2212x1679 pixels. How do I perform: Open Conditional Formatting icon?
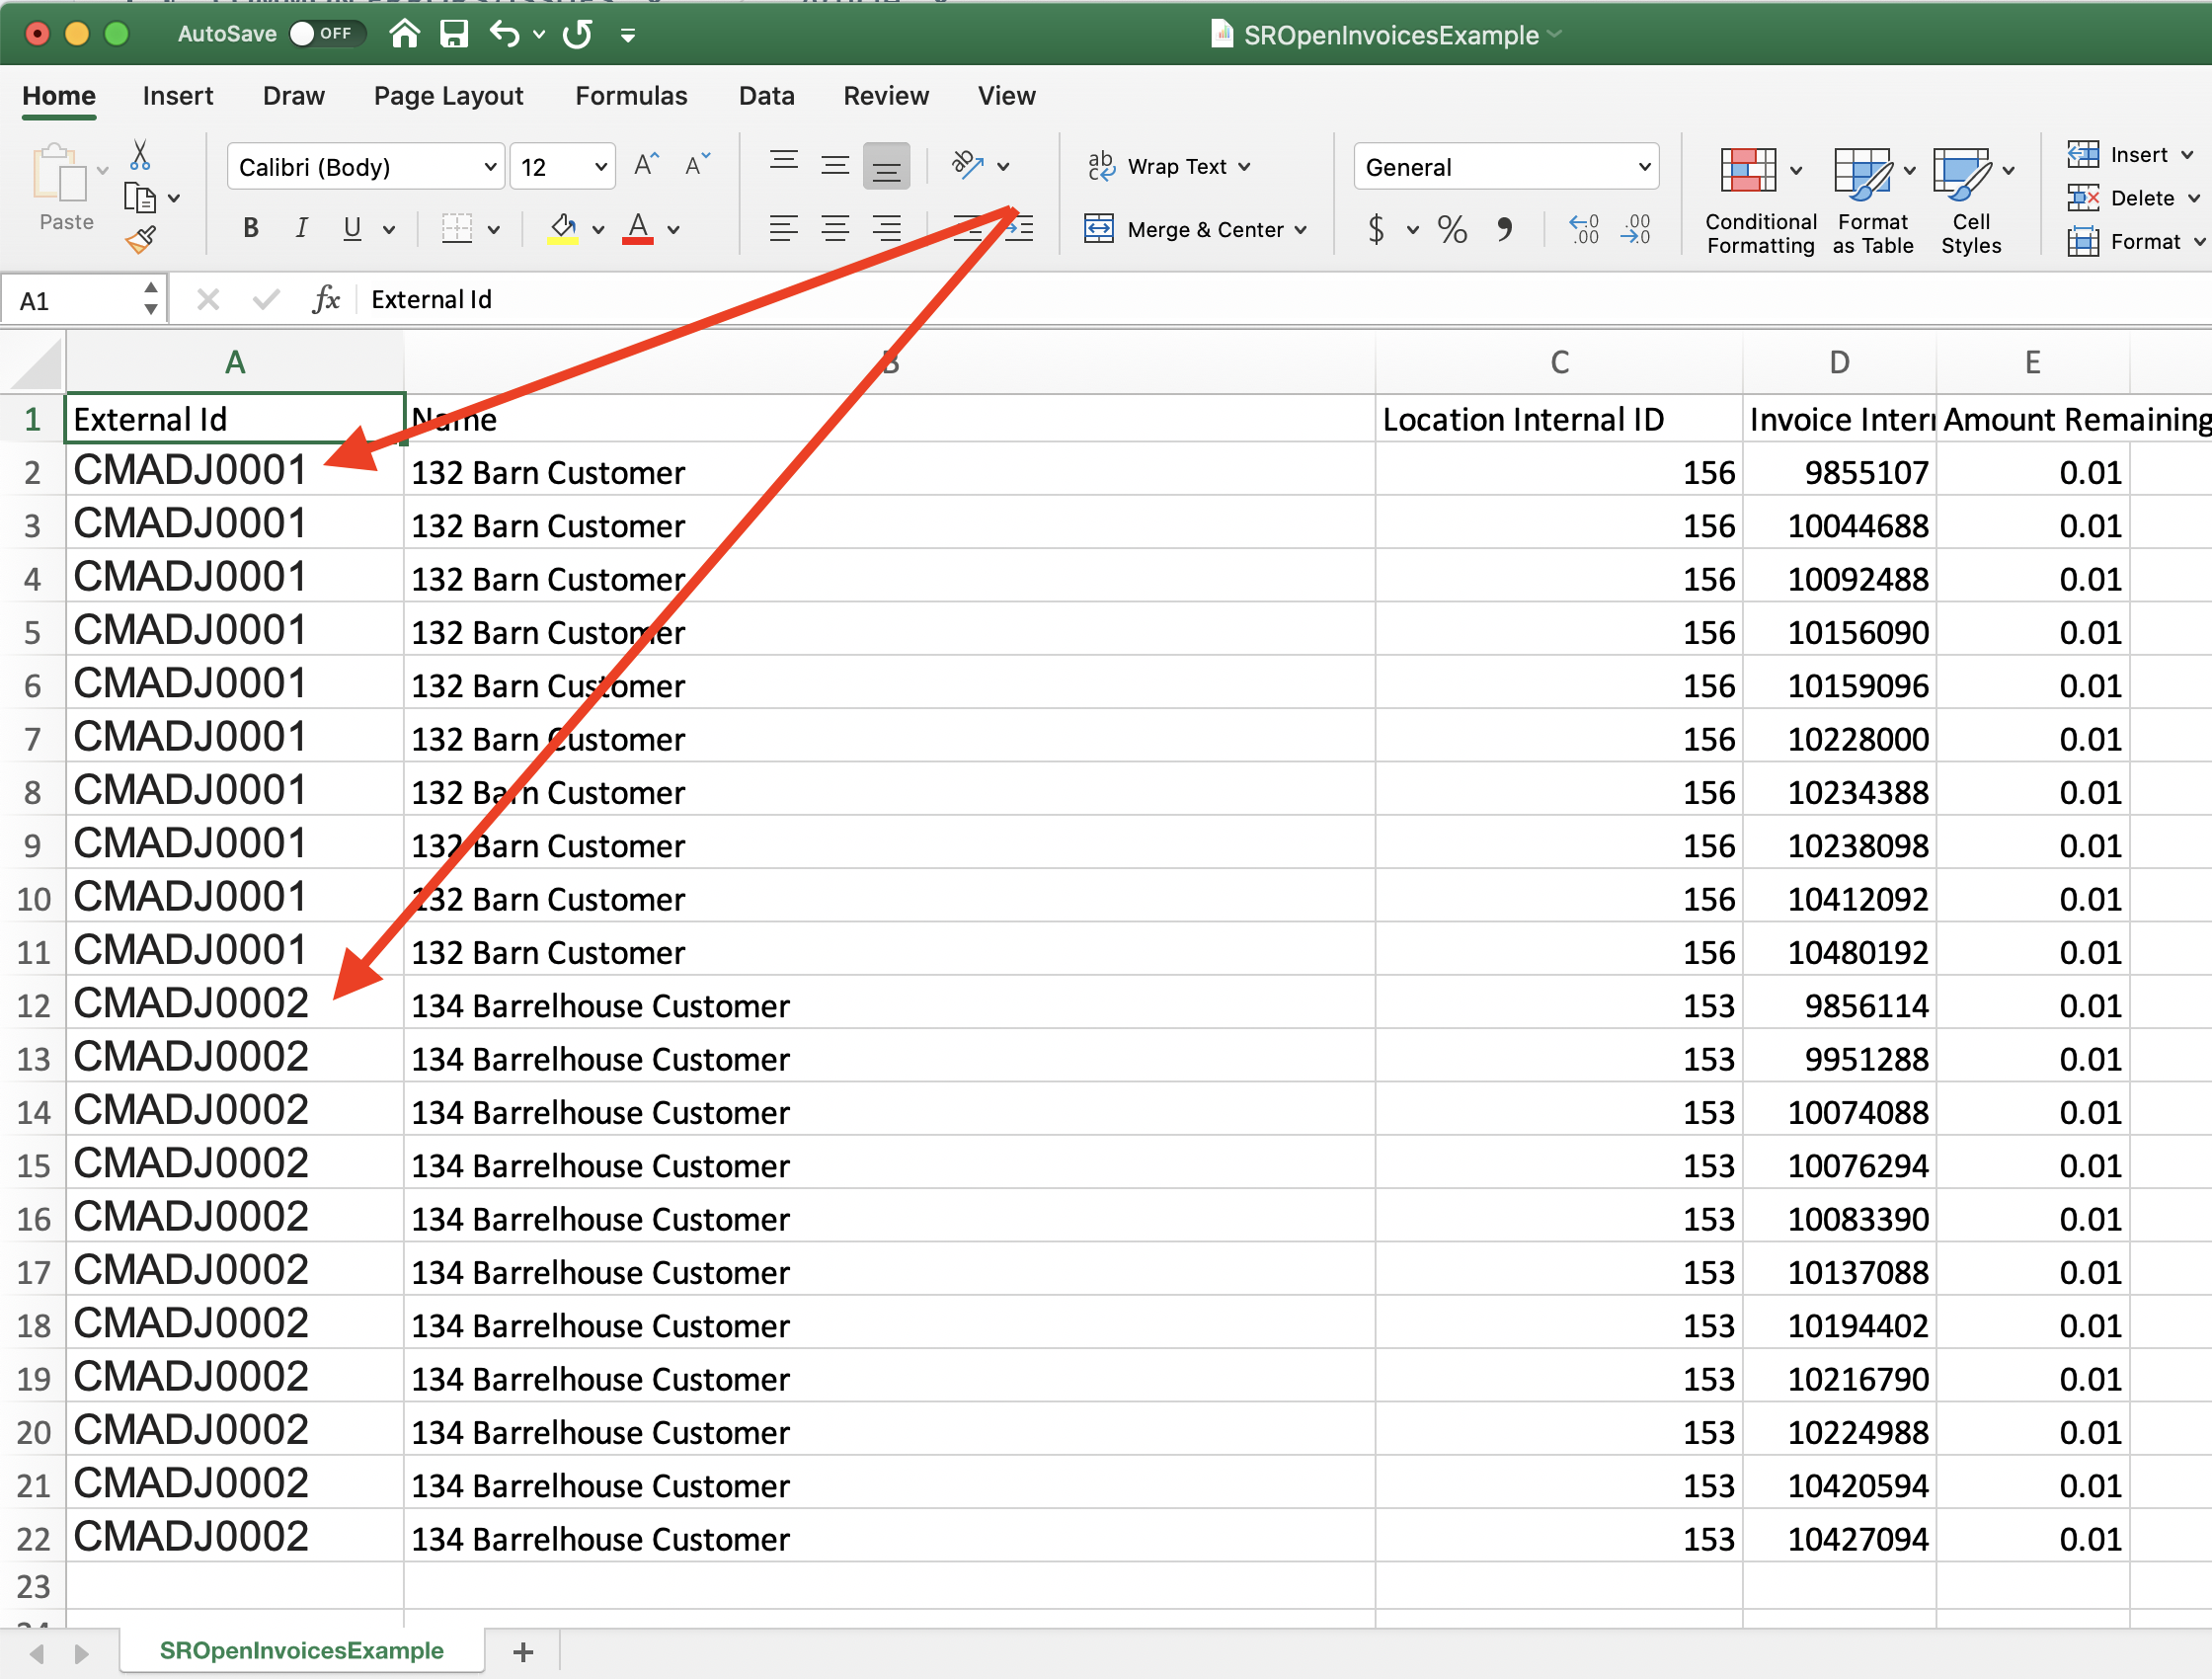(1747, 170)
